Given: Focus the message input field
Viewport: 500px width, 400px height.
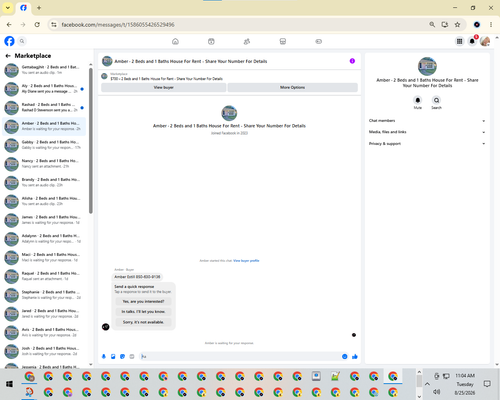Looking at the screenshot, I should point(240,357).
